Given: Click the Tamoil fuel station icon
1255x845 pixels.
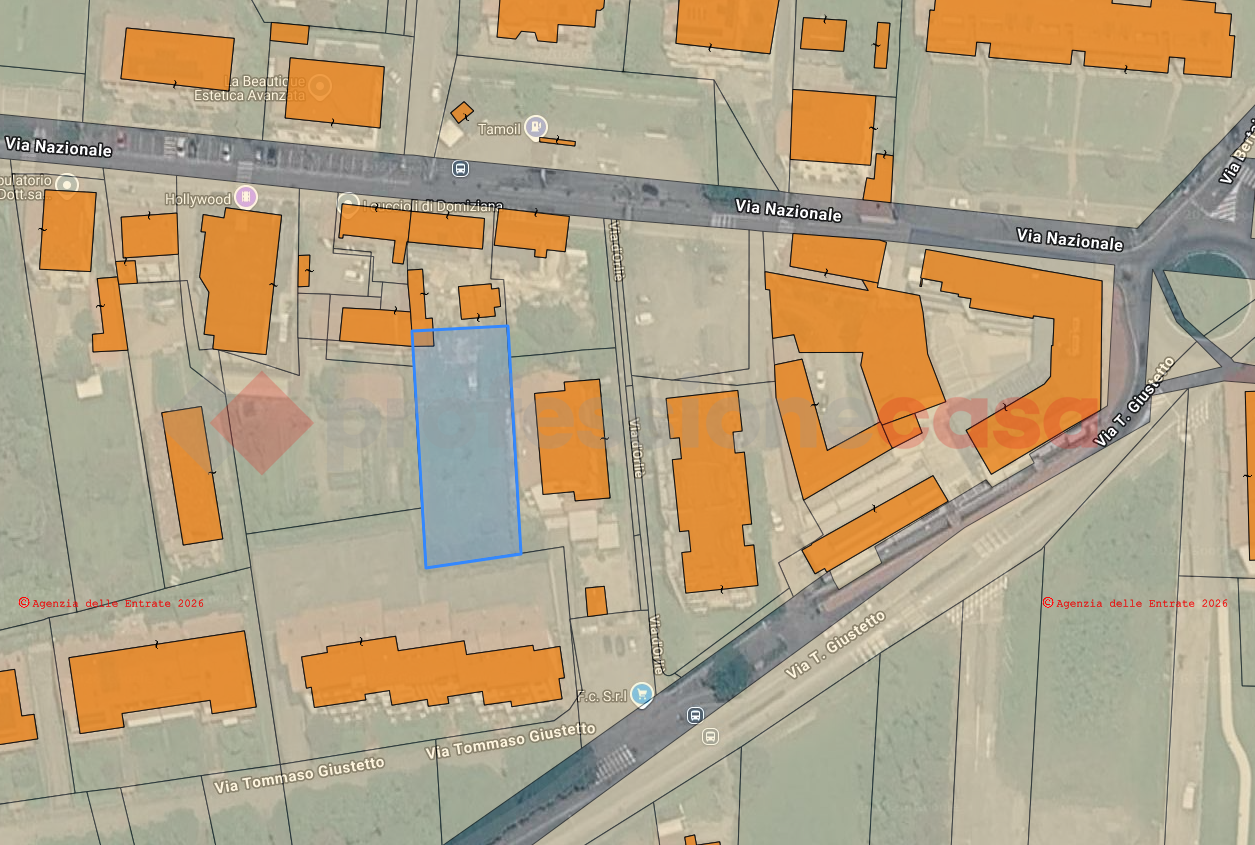Looking at the screenshot, I should [537, 126].
